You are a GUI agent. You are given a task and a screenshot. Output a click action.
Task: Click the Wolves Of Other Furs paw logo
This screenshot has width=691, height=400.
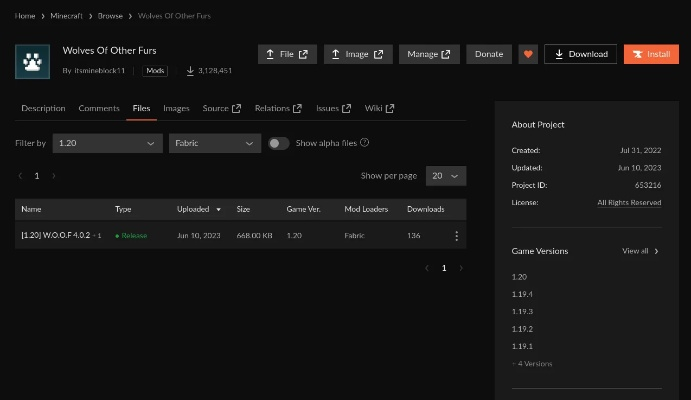[32, 61]
